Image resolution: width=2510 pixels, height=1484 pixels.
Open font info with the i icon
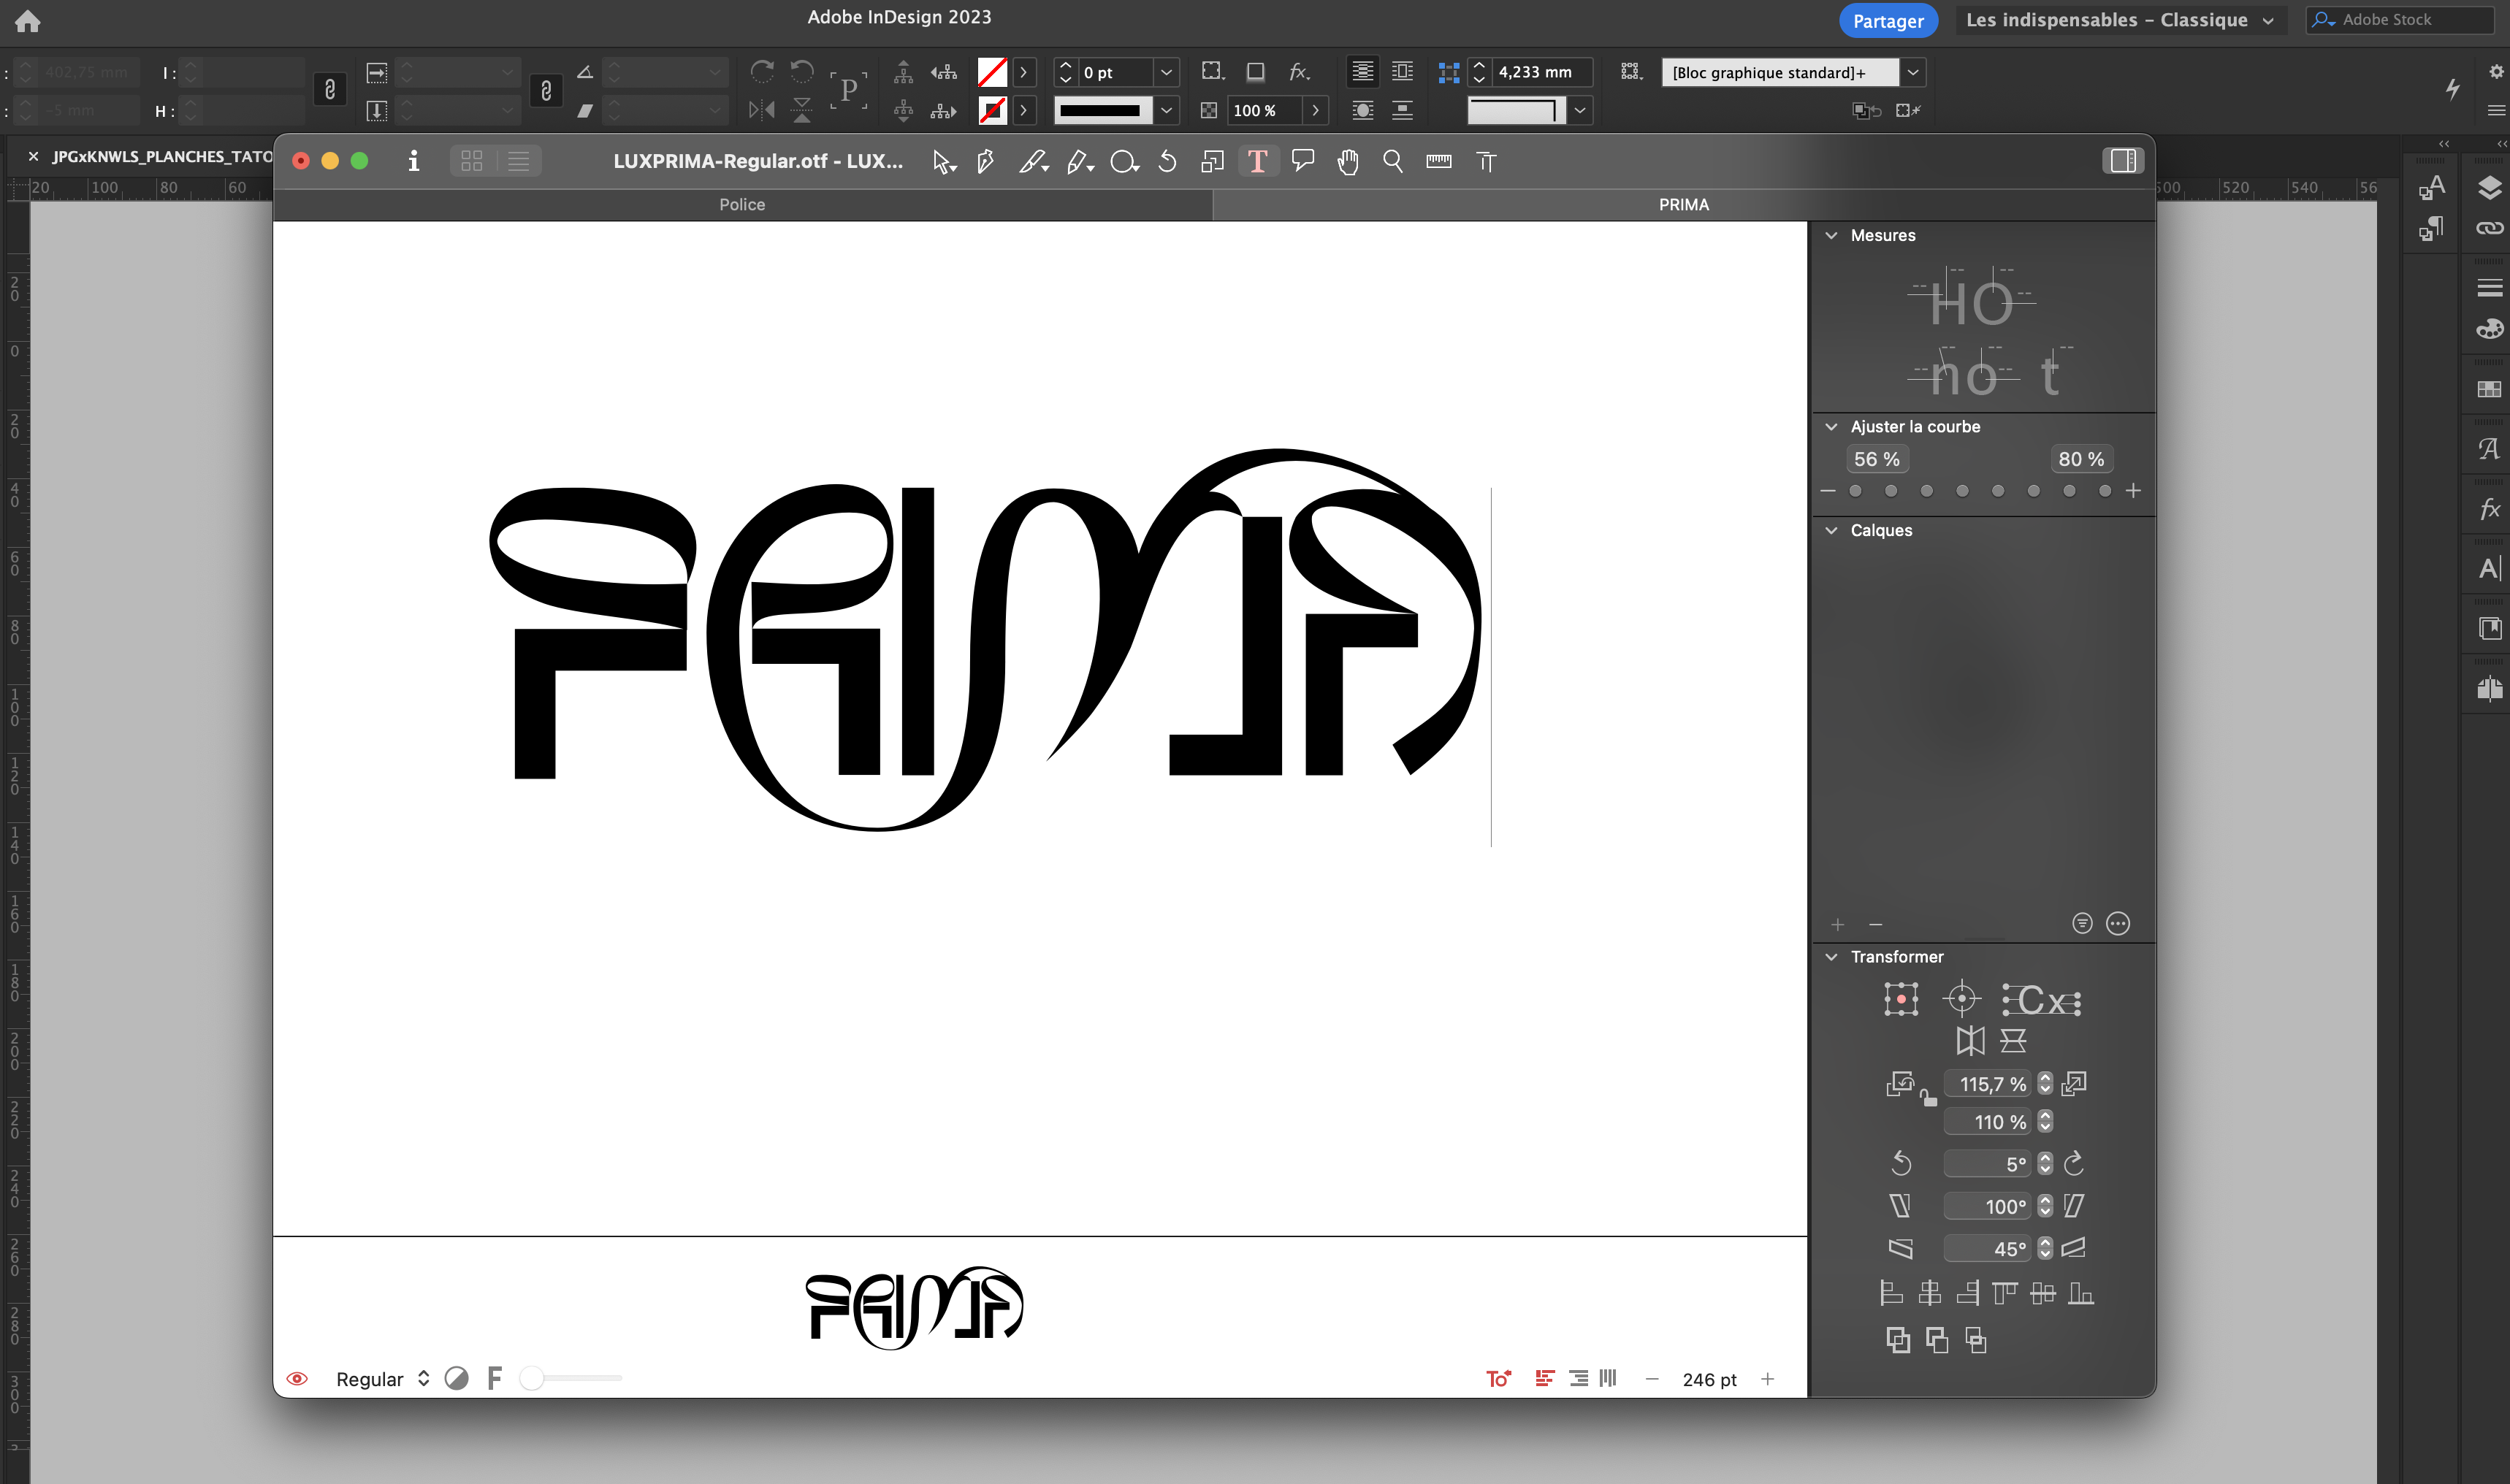point(413,161)
